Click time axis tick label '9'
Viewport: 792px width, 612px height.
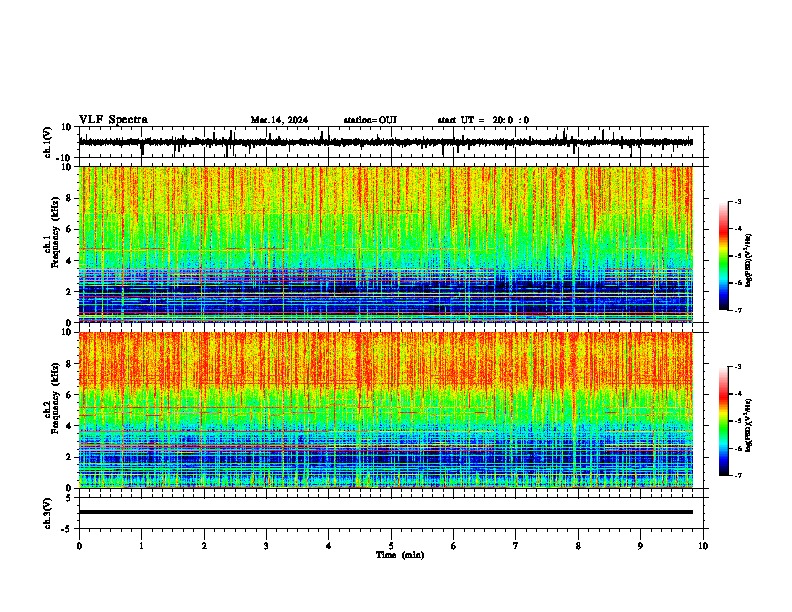tap(640, 546)
